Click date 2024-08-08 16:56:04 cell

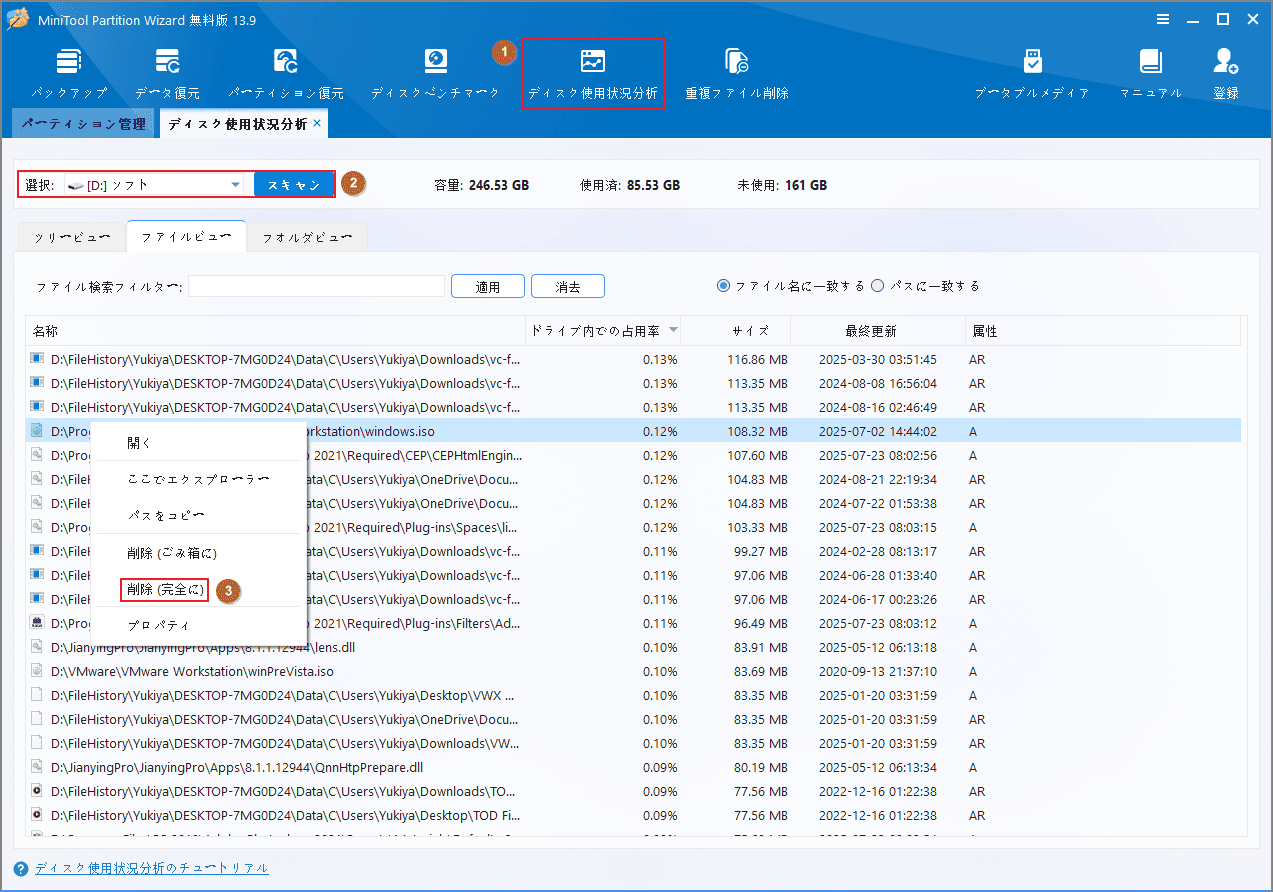tap(877, 383)
